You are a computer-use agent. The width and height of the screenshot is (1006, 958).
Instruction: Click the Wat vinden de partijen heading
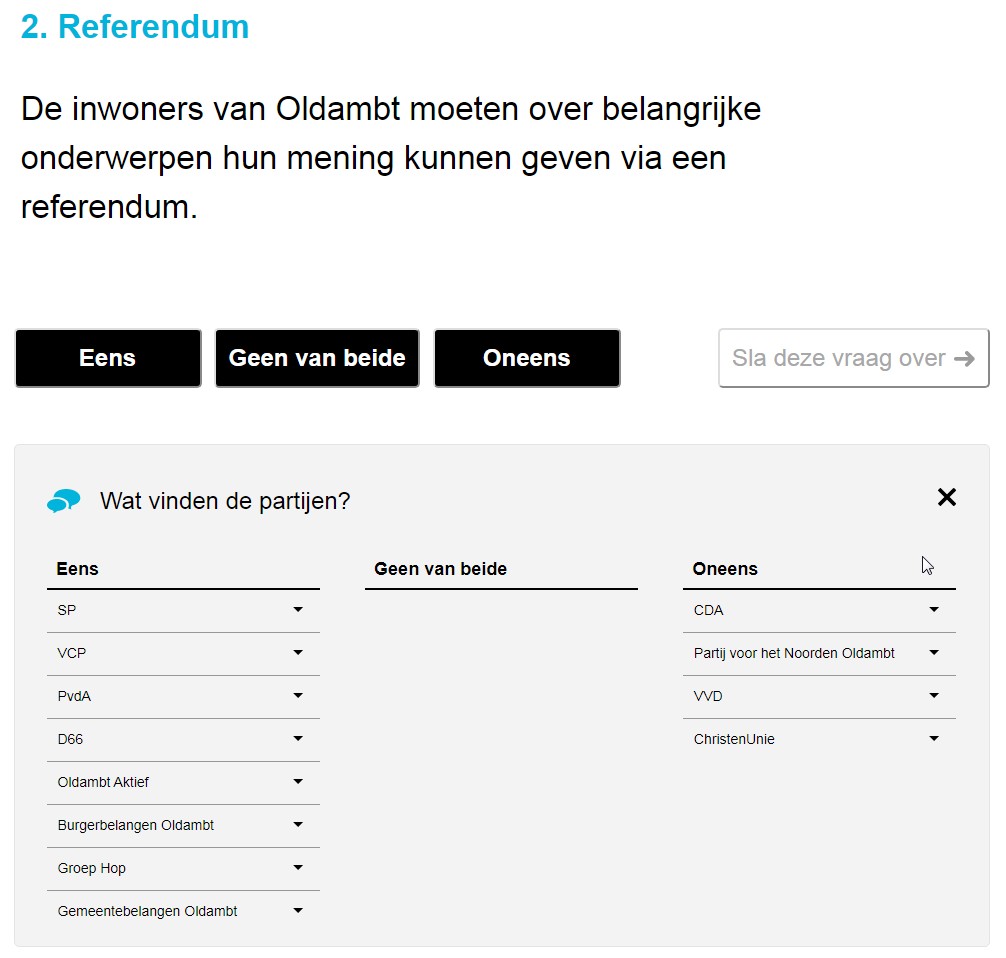(x=225, y=501)
